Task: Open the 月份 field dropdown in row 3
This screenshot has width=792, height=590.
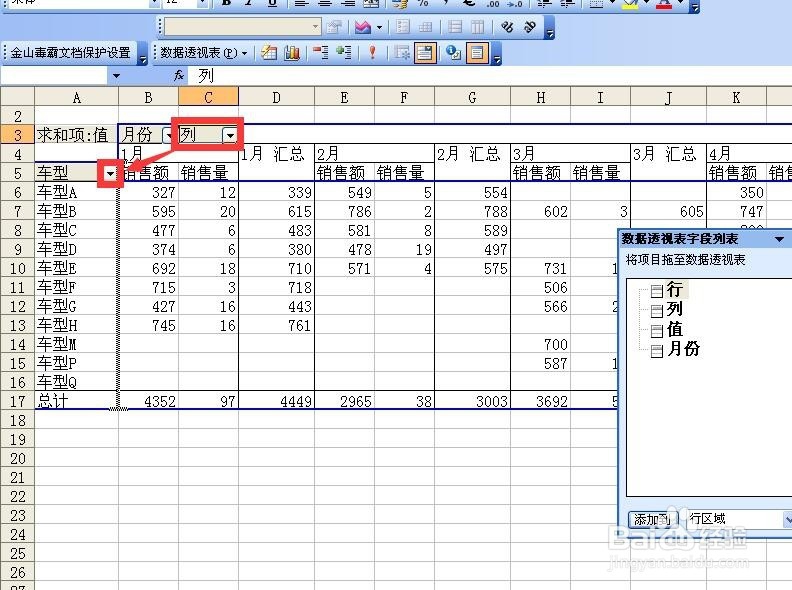Action: (167, 135)
